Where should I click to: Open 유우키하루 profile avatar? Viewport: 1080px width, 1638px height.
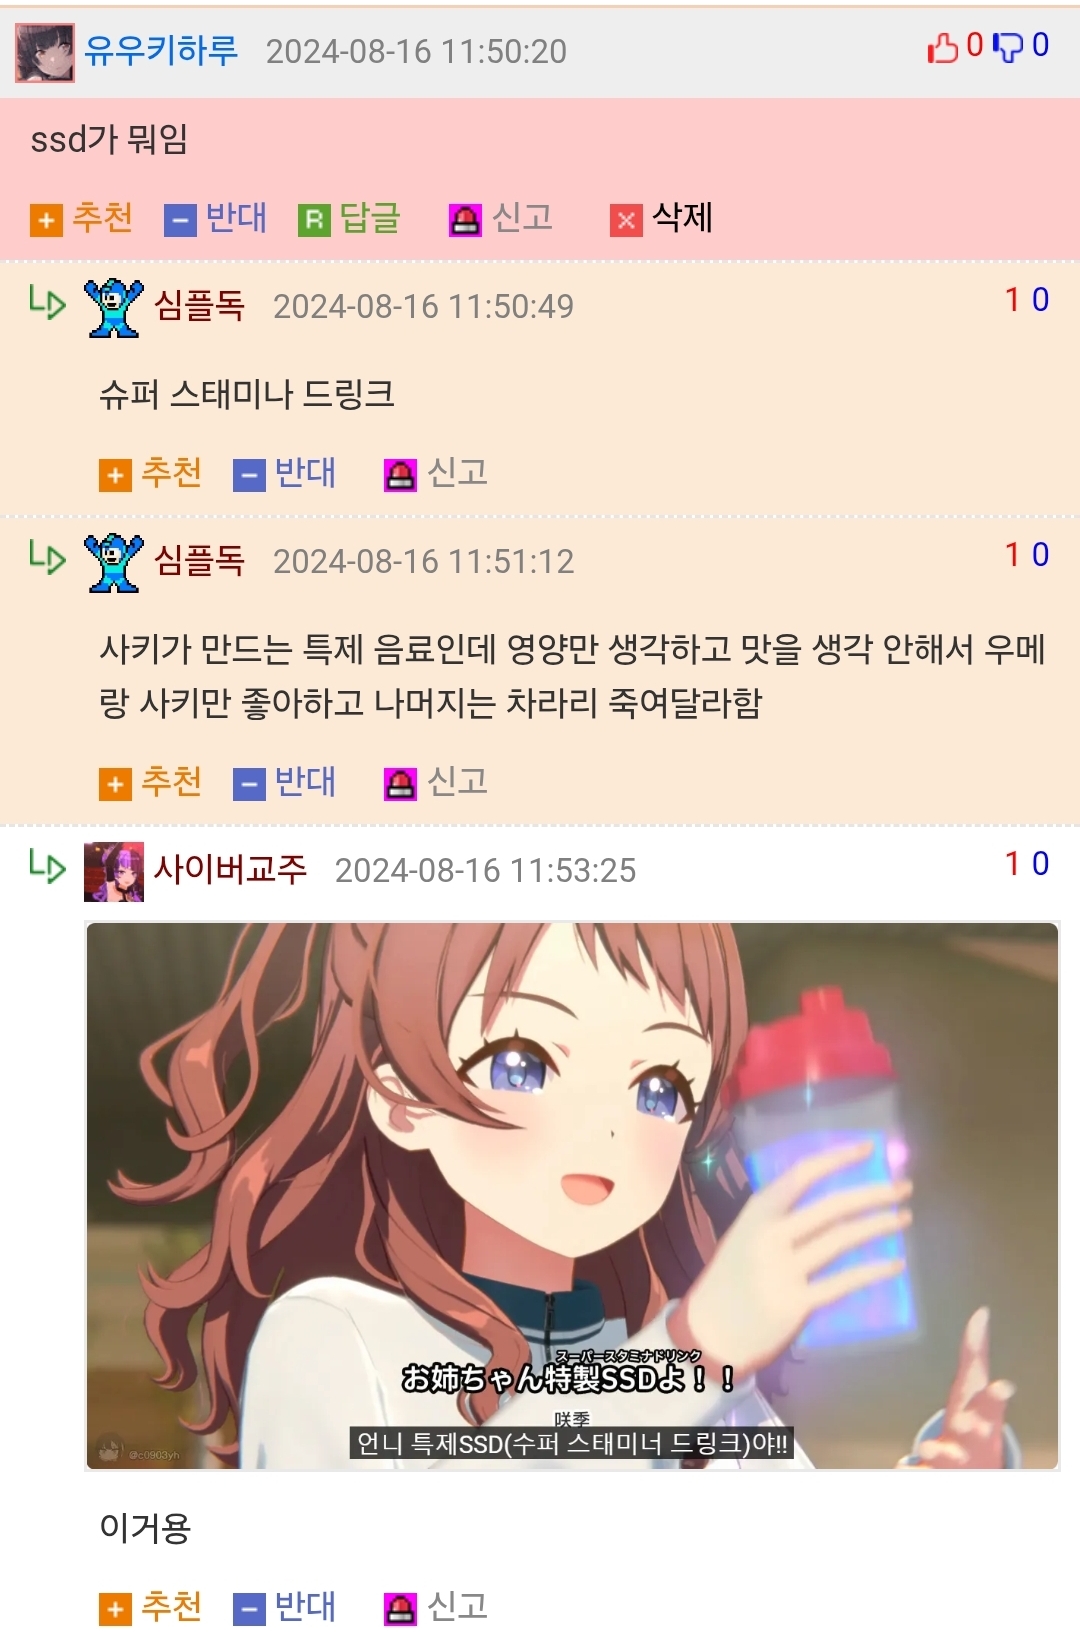tap(44, 53)
